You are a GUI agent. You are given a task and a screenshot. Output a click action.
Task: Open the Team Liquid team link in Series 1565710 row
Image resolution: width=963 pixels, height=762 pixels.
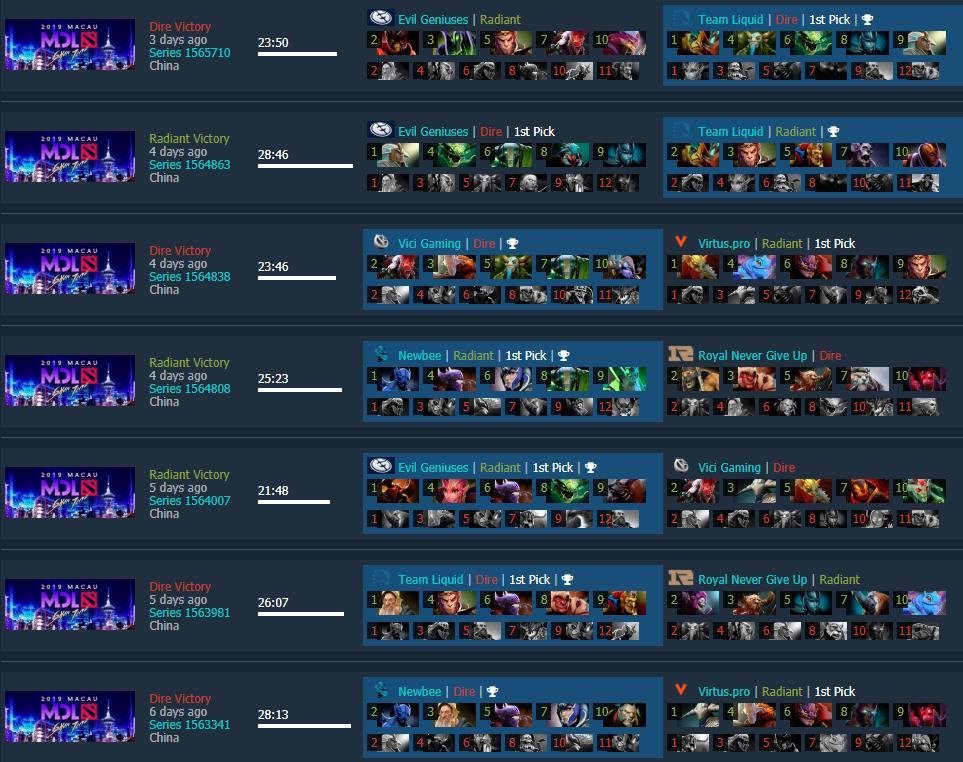[x=730, y=20]
